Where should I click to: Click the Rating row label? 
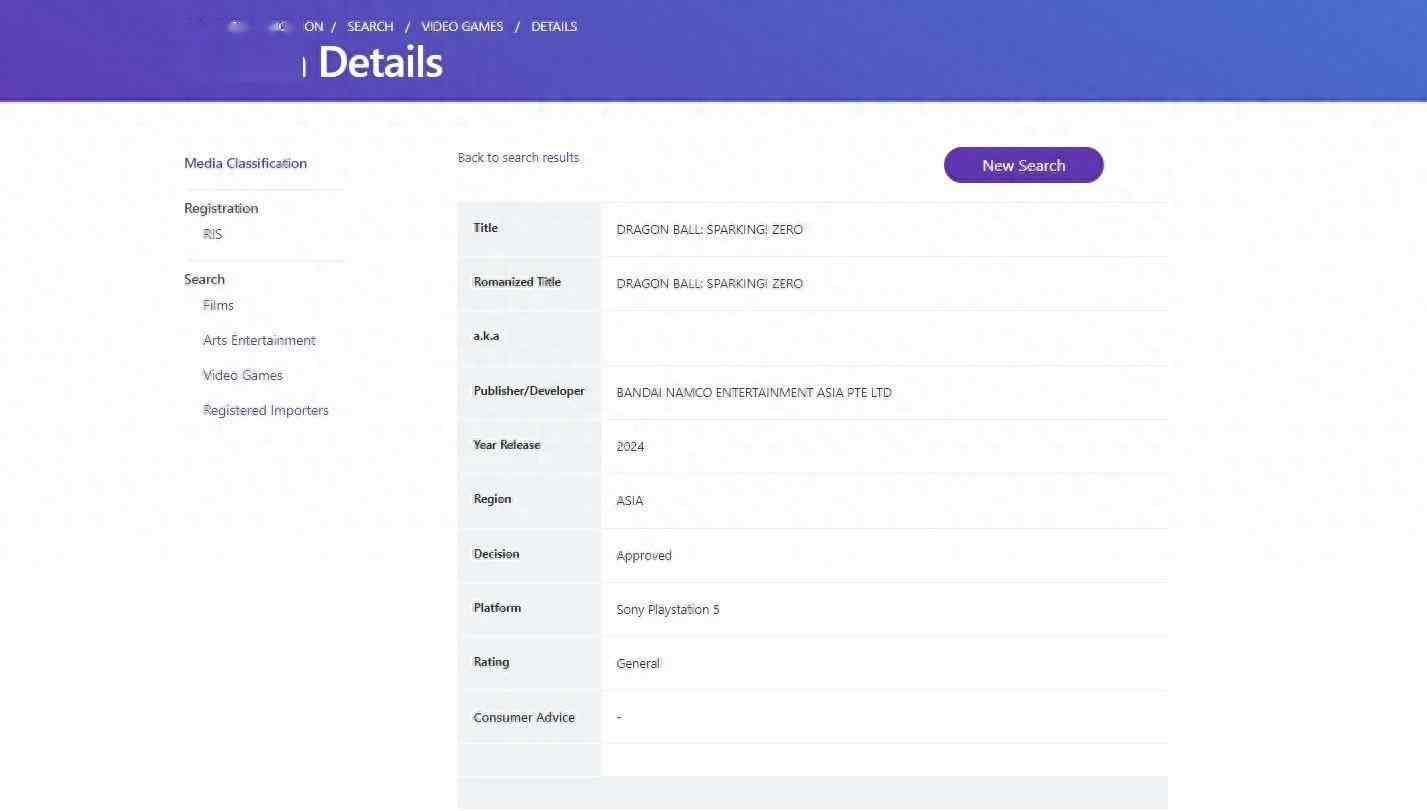click(x=491, y=661)
